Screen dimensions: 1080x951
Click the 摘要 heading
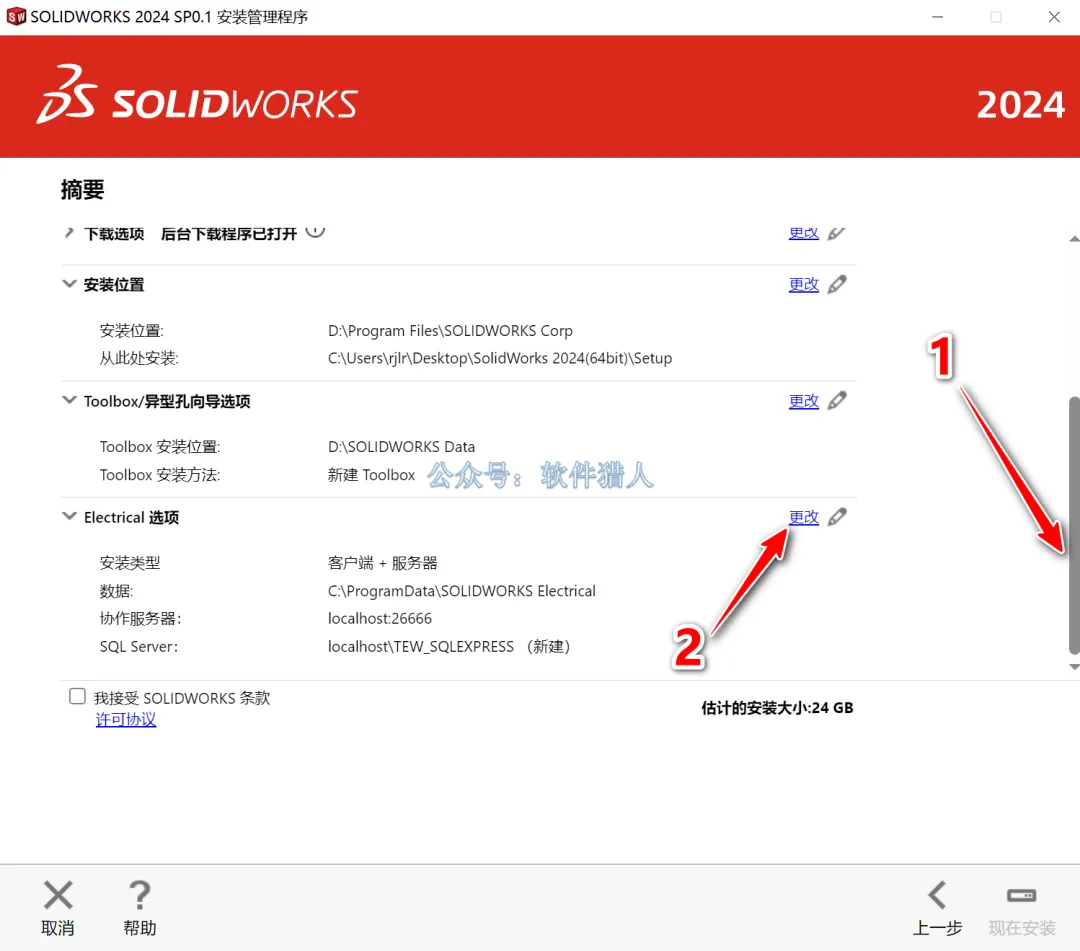[83, 189]
